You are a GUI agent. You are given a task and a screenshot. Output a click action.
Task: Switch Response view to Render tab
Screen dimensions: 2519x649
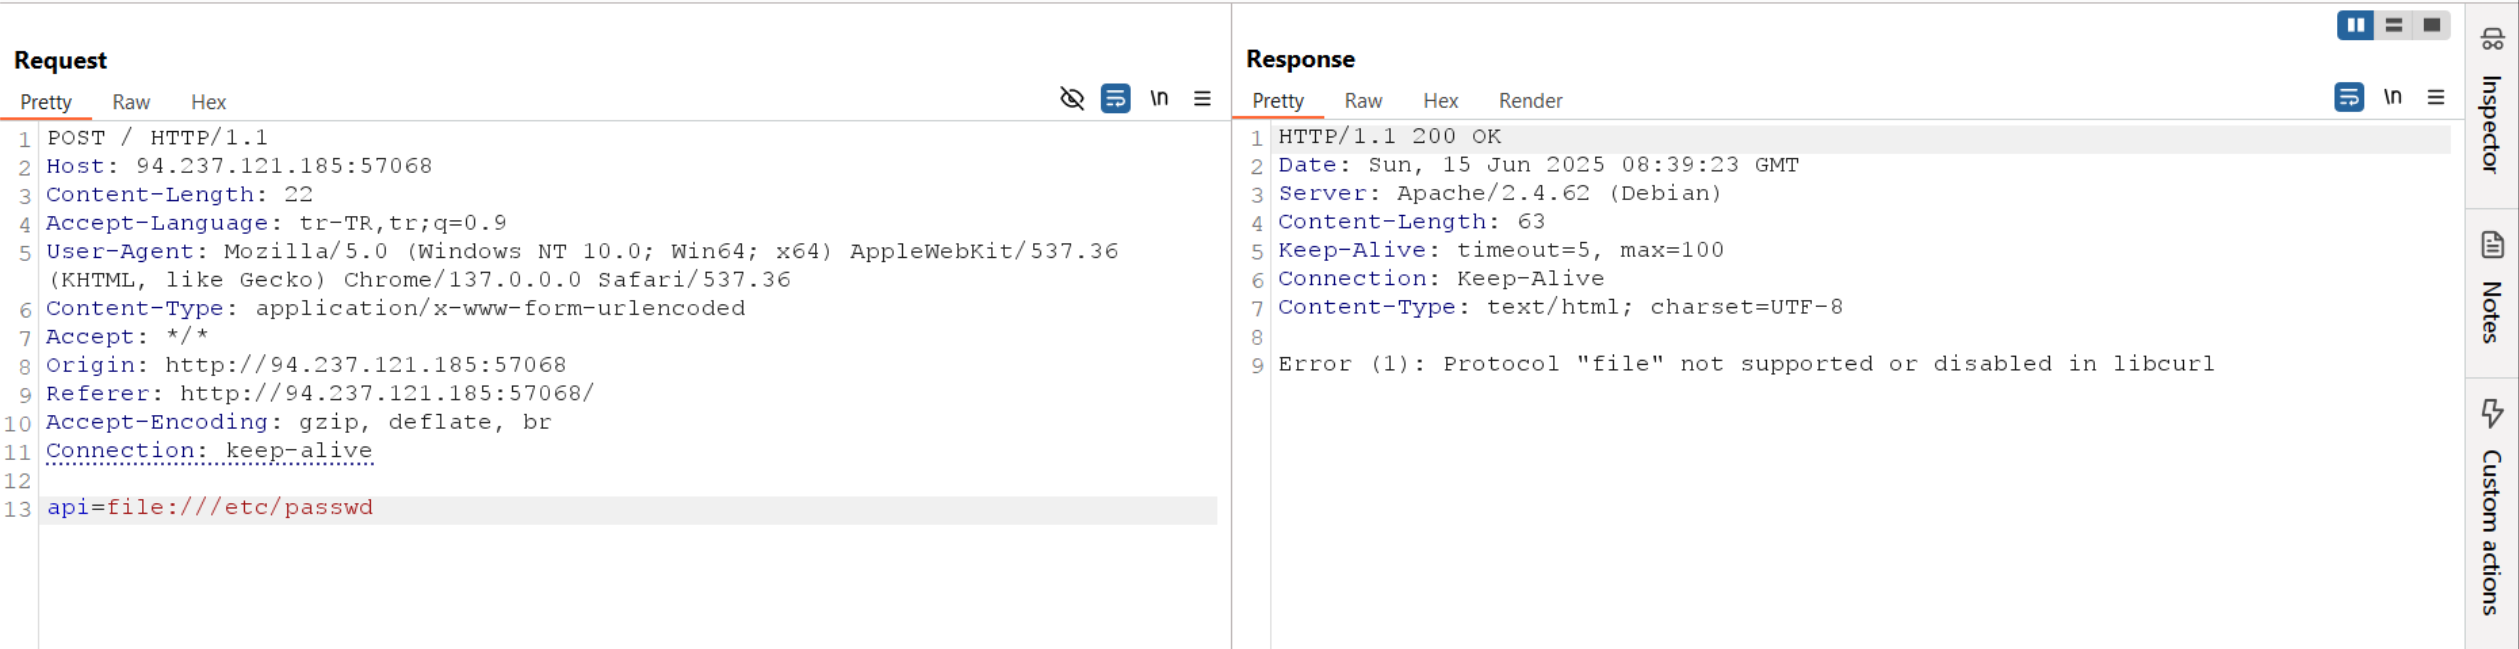tap(1530, 101)
